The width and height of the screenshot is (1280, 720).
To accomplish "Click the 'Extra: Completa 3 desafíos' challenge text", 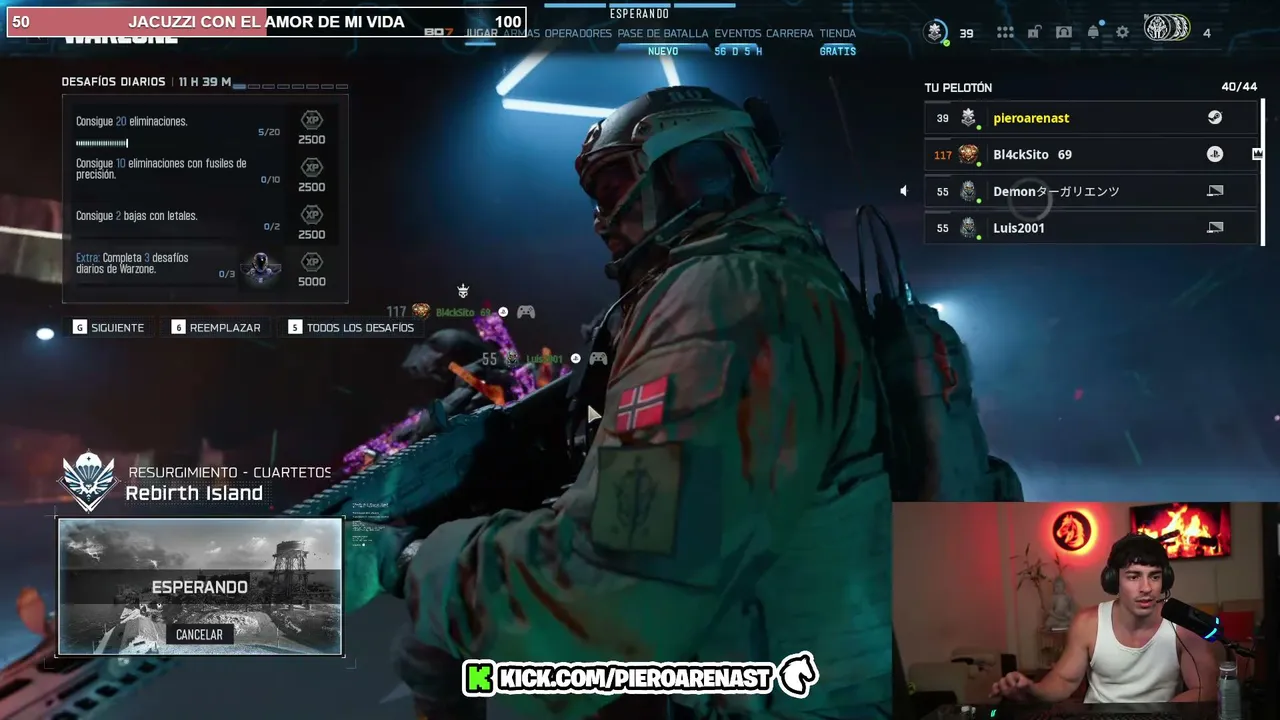I will 132,263.
